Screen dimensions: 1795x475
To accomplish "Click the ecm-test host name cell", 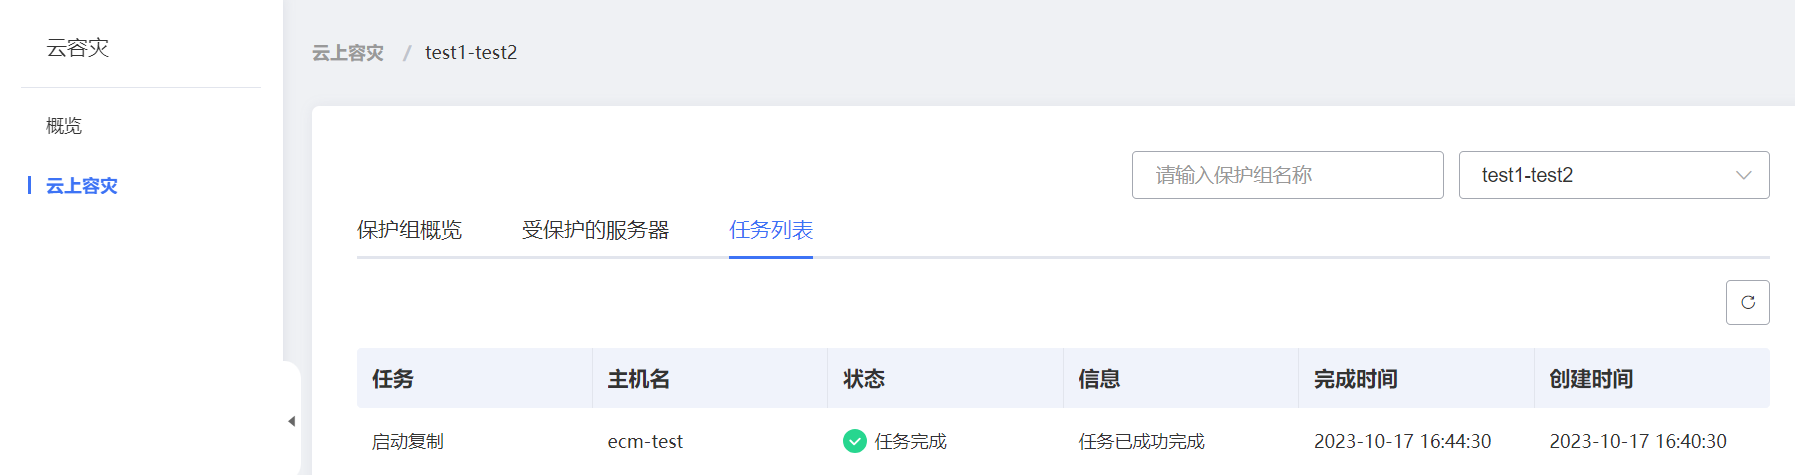I will coord(645,441).
